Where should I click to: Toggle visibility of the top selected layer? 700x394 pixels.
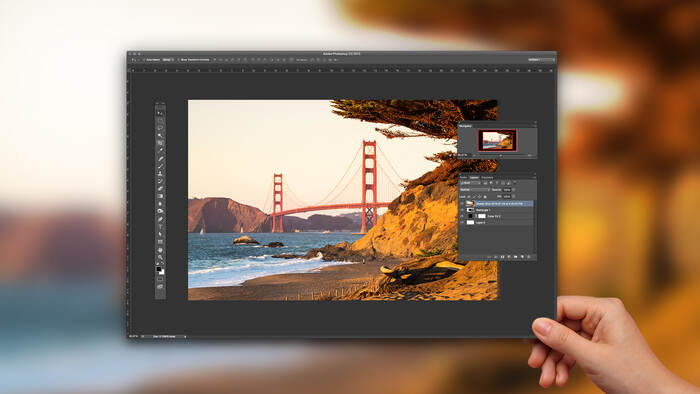tap(462, 204)
